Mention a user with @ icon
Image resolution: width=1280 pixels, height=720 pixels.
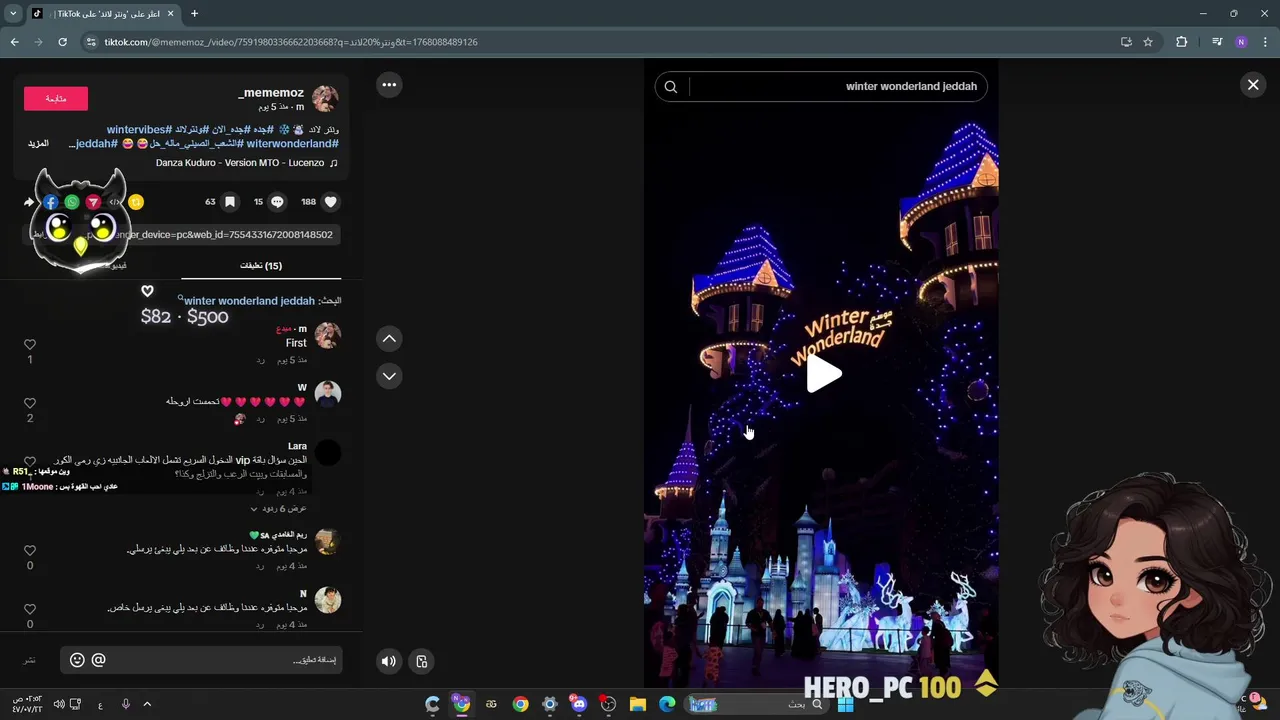click(x=98, y=660)
